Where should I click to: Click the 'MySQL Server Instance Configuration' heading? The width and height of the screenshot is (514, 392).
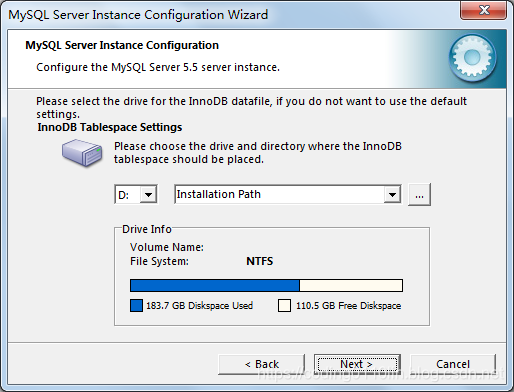pos(122,45)
